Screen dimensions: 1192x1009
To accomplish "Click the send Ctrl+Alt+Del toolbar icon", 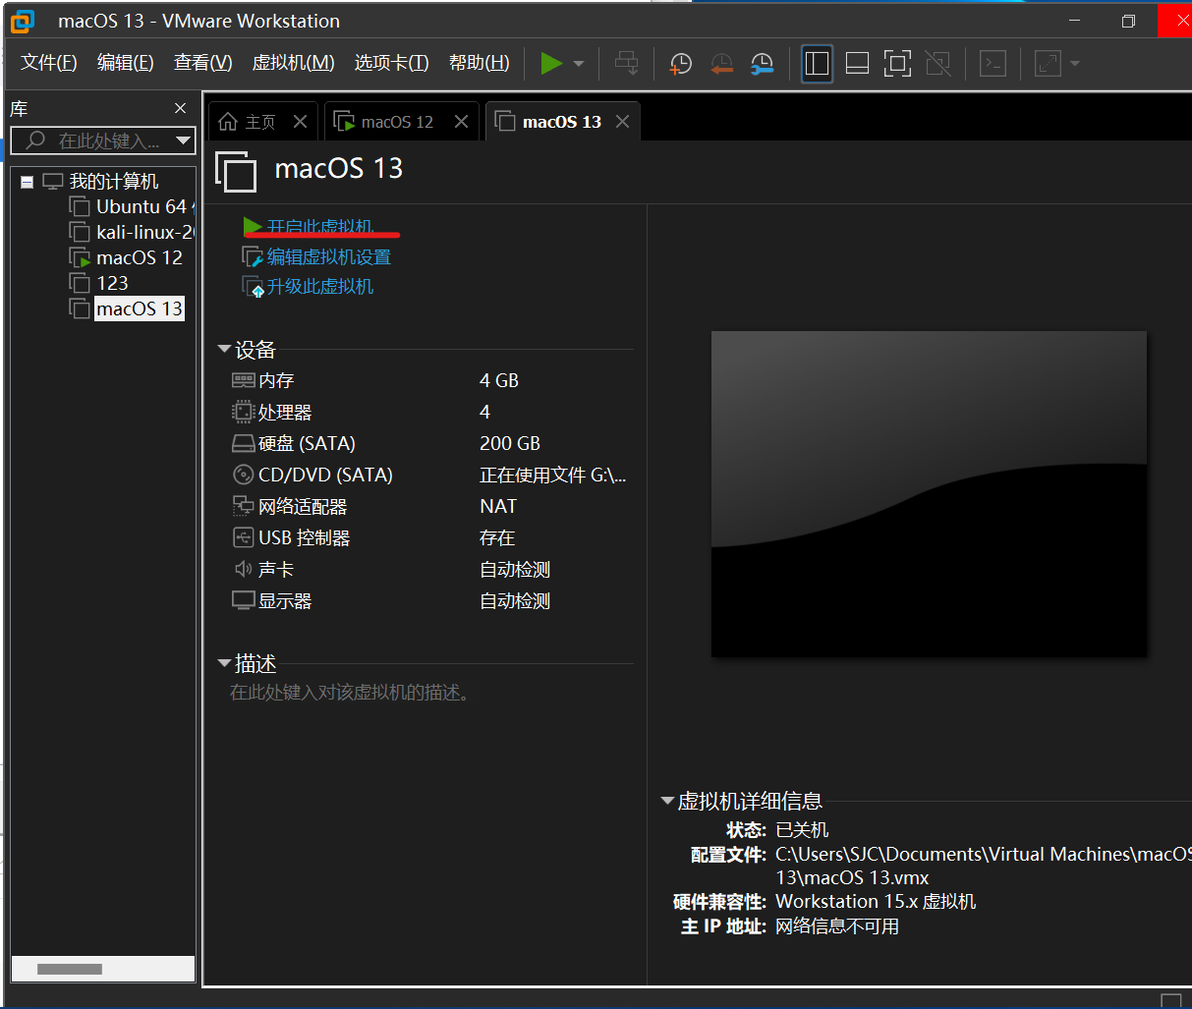I will pyautogui.click(x=626, y=63).
